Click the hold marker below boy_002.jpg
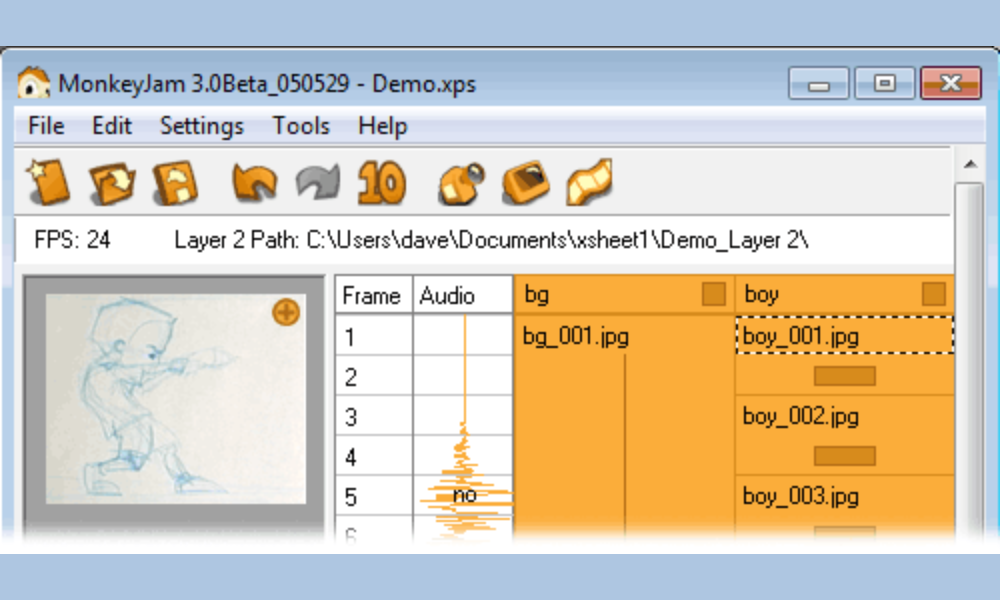Screen dimensions: 1000x600 coord(844,456)
